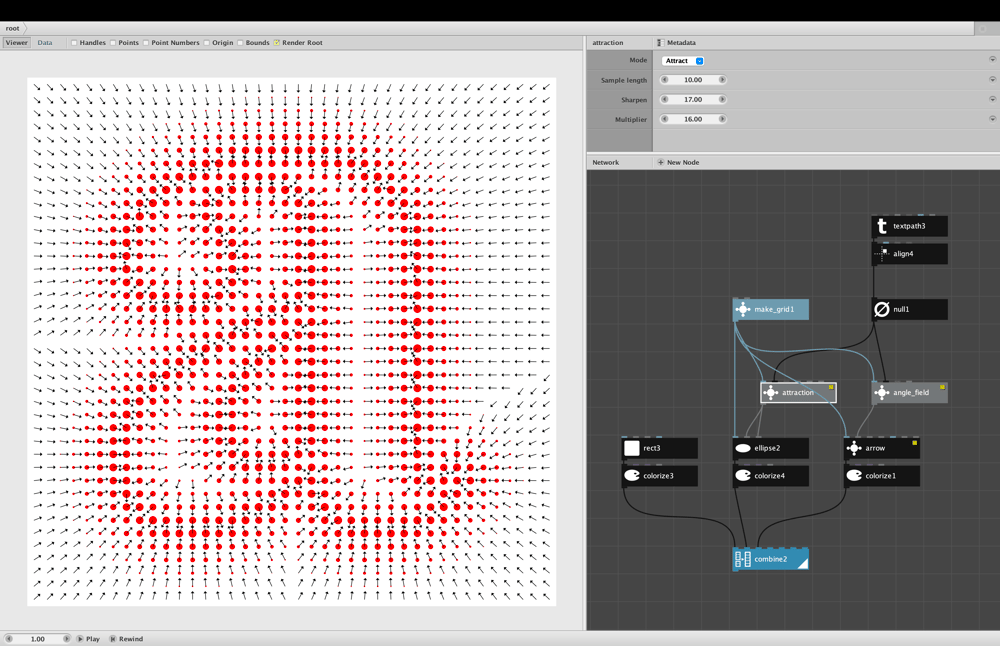Select the align4 node
Viewport: 1000px width, 646px height.
pyautogui.click(x=909, y=254)
